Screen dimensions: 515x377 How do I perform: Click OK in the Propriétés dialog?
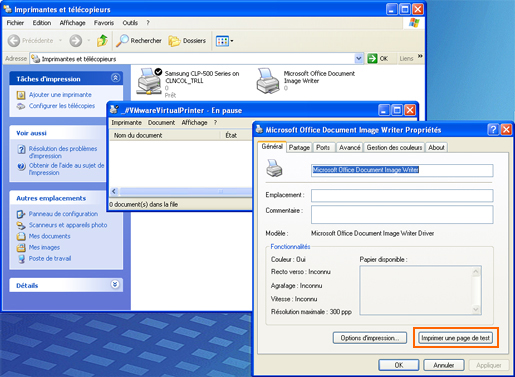point(399,365)
